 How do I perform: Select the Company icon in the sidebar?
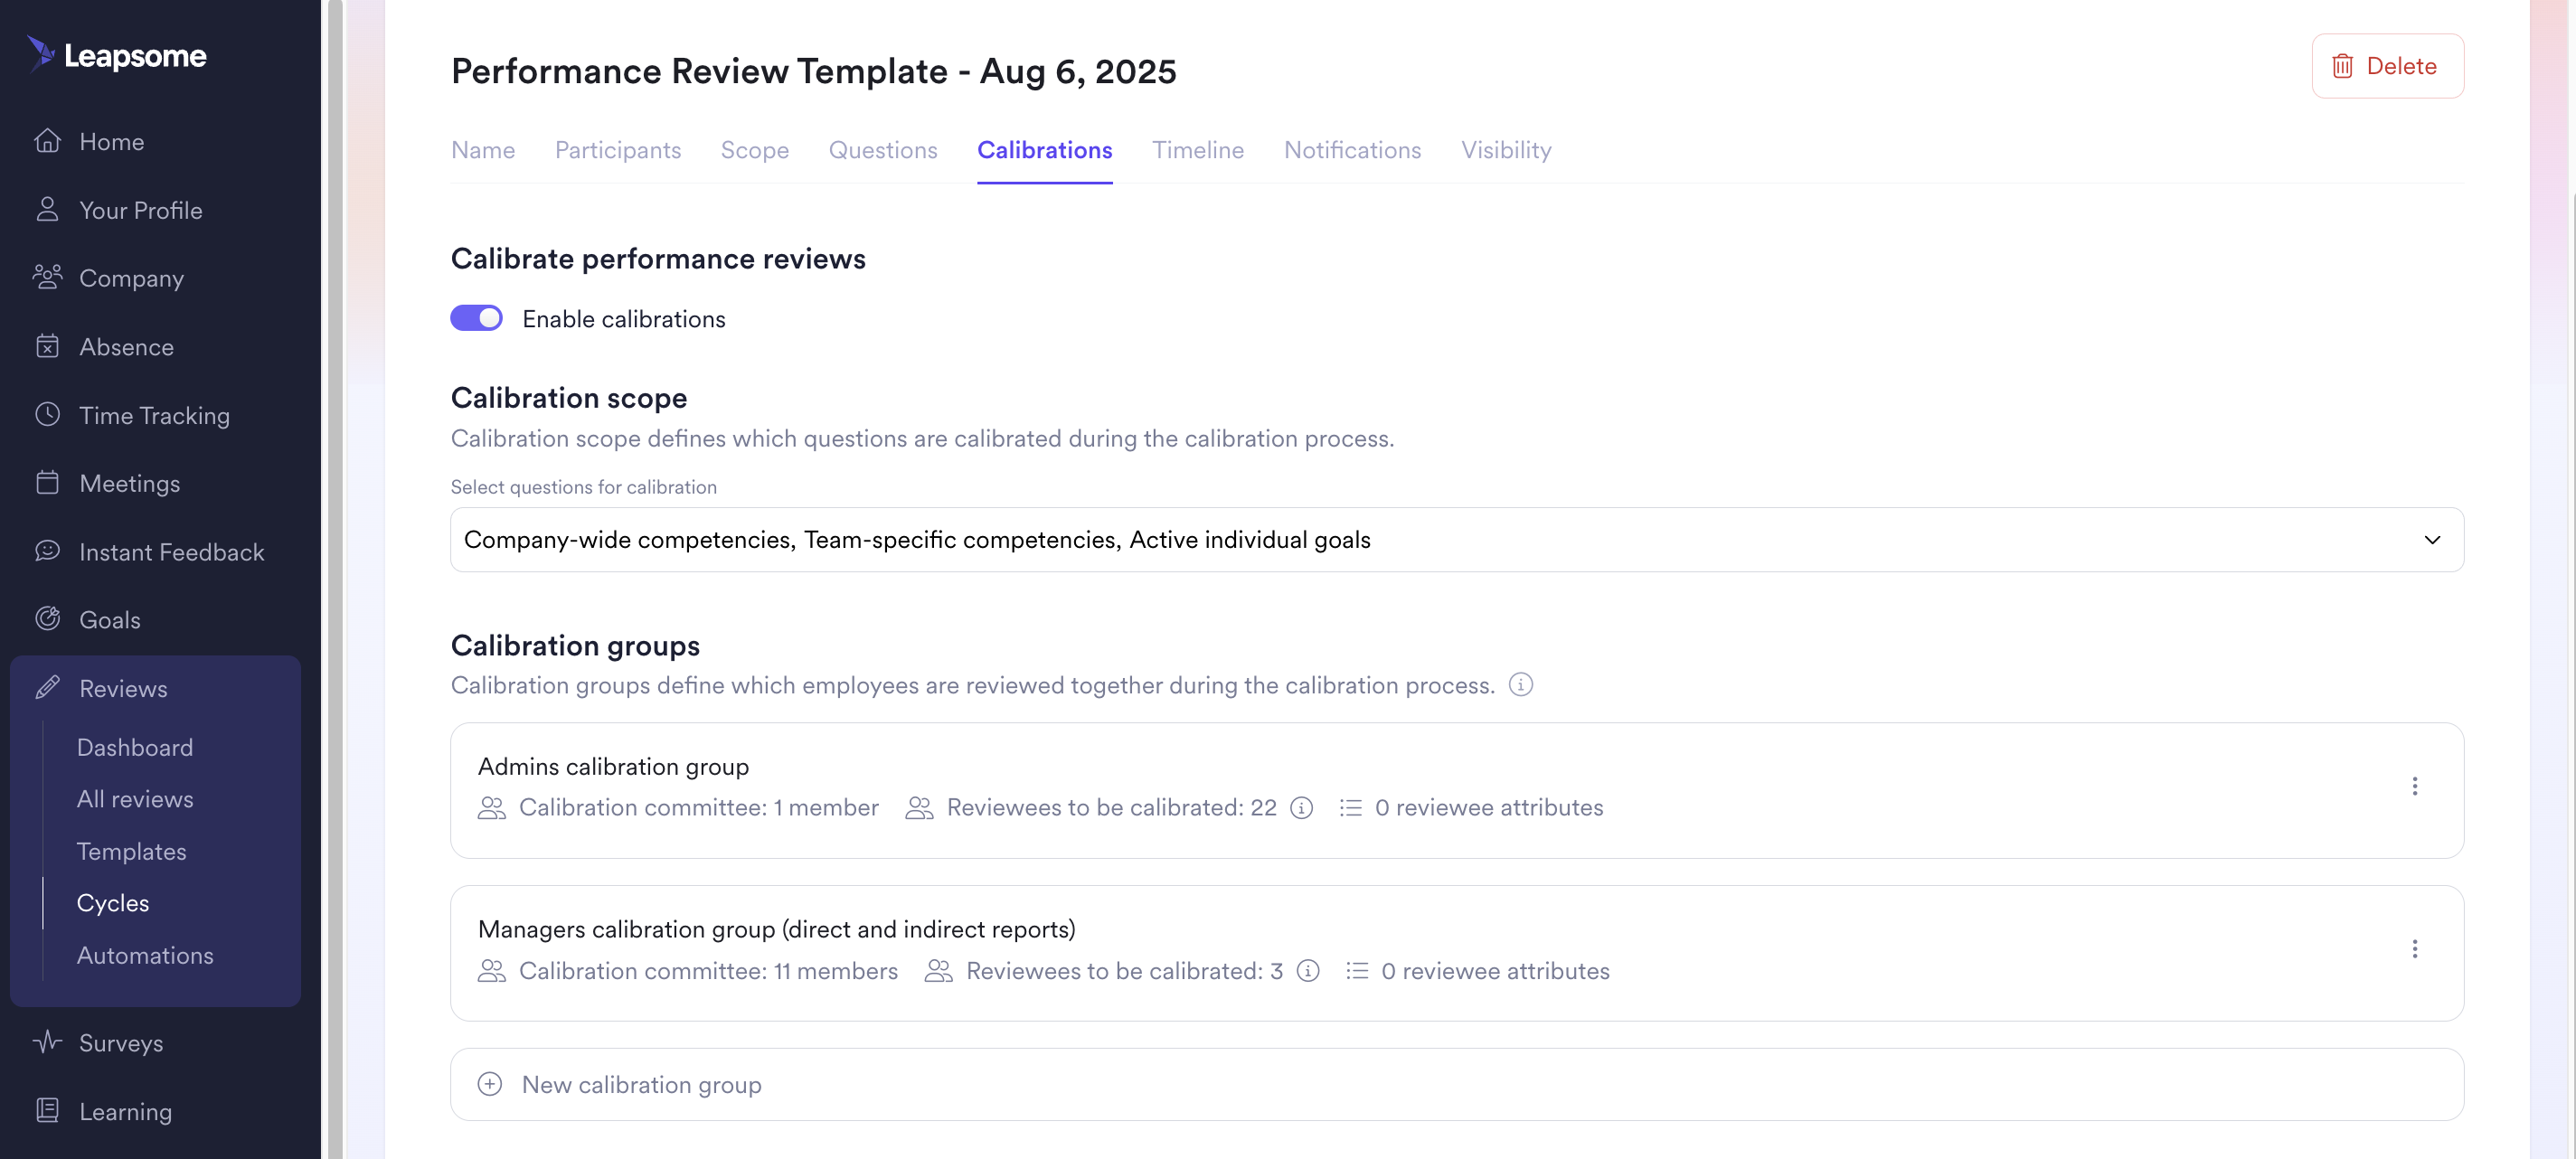[x=48, y=277]
